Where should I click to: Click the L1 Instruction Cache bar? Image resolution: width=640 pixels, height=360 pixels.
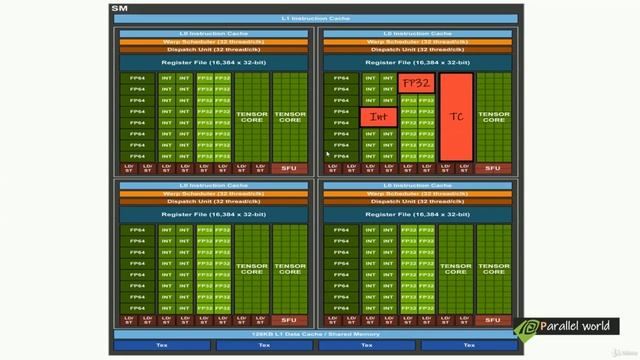point(316,18)
